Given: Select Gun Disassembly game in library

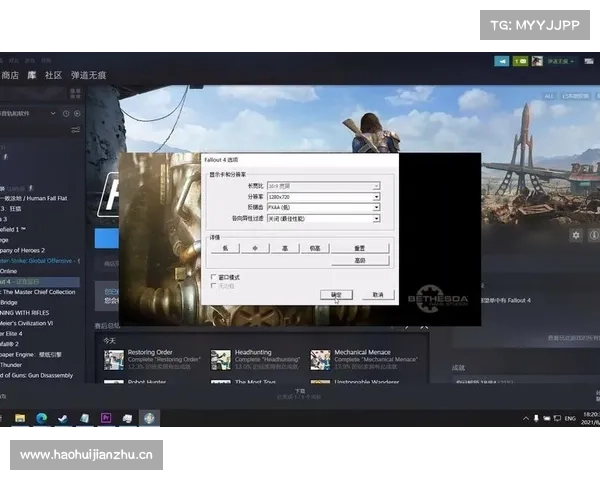Looking at the screenshot, I should [37, 375].
